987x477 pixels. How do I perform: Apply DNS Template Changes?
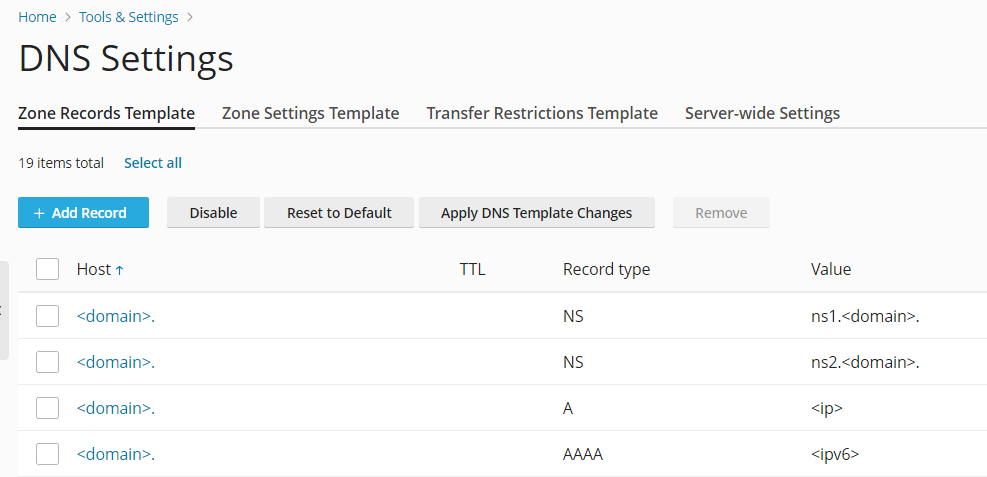click(536, 213)
